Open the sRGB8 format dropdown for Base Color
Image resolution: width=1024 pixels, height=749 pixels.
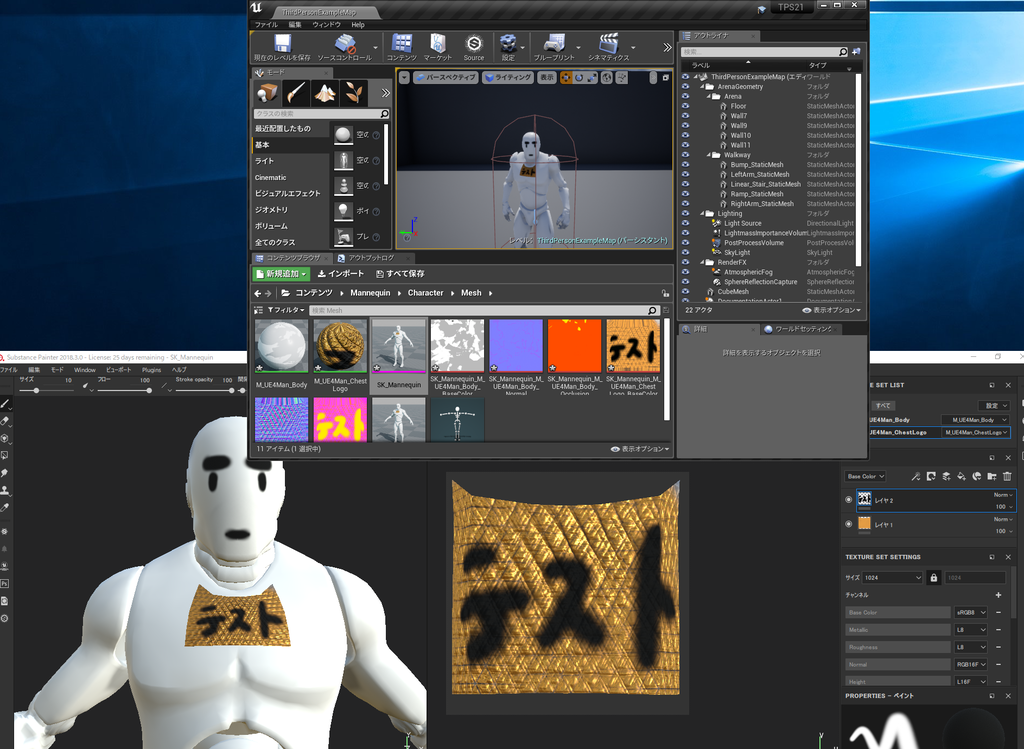pyautogui.click(x=970, y=613)
